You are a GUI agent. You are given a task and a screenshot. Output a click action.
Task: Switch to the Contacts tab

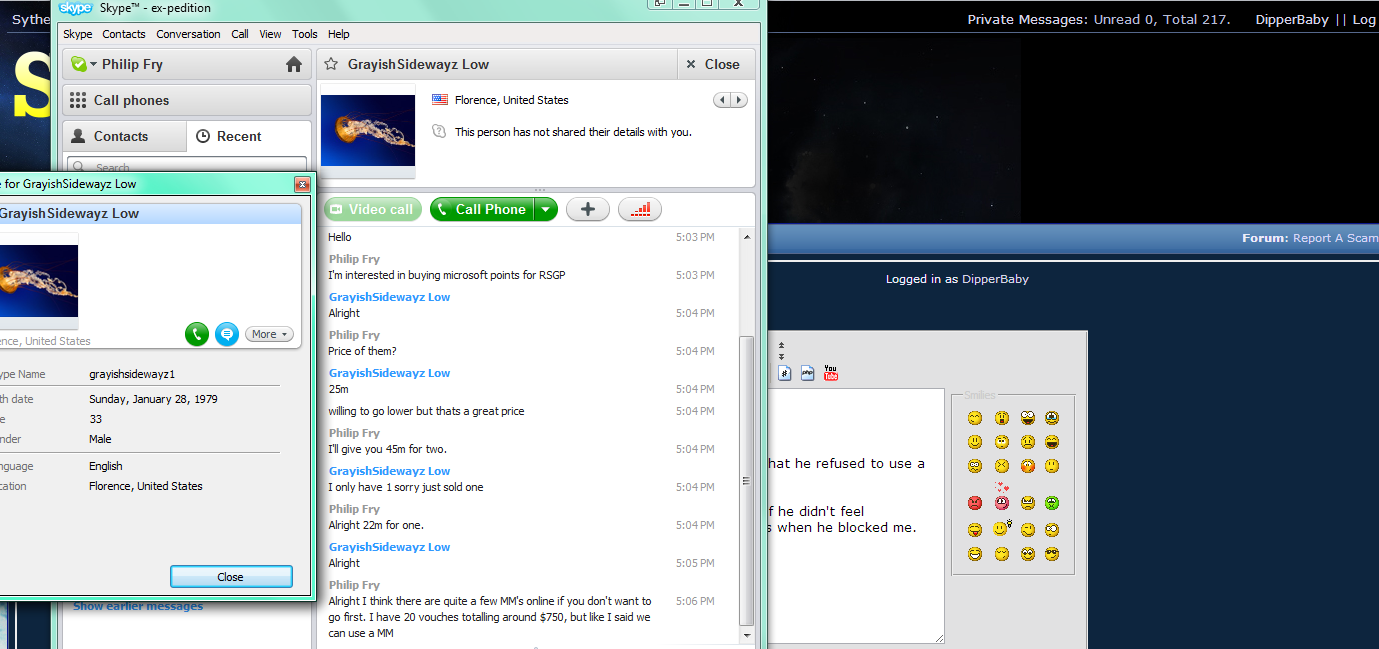click(124, 136)
